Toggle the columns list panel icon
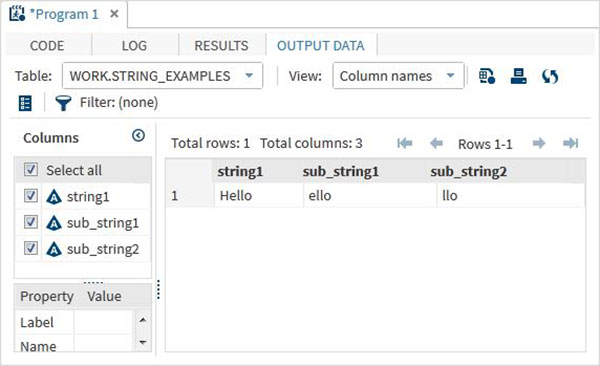 point(25,103)
